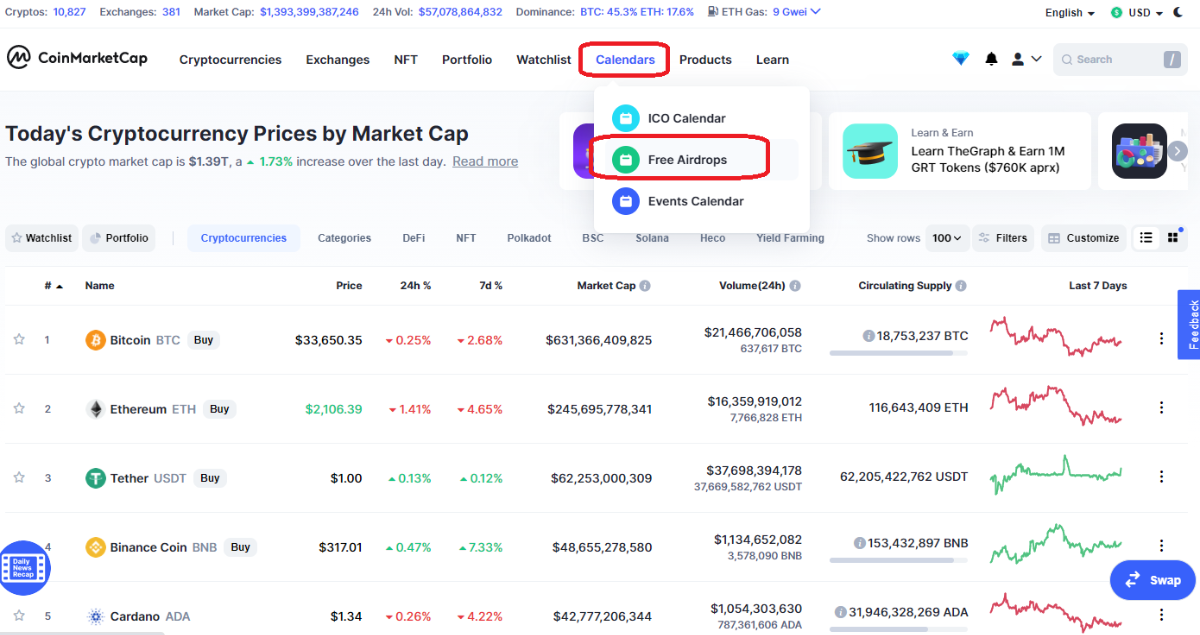Open the diamond rewards icon
The height and width of the screenshot is (635, 1200).
pos(961,59)
